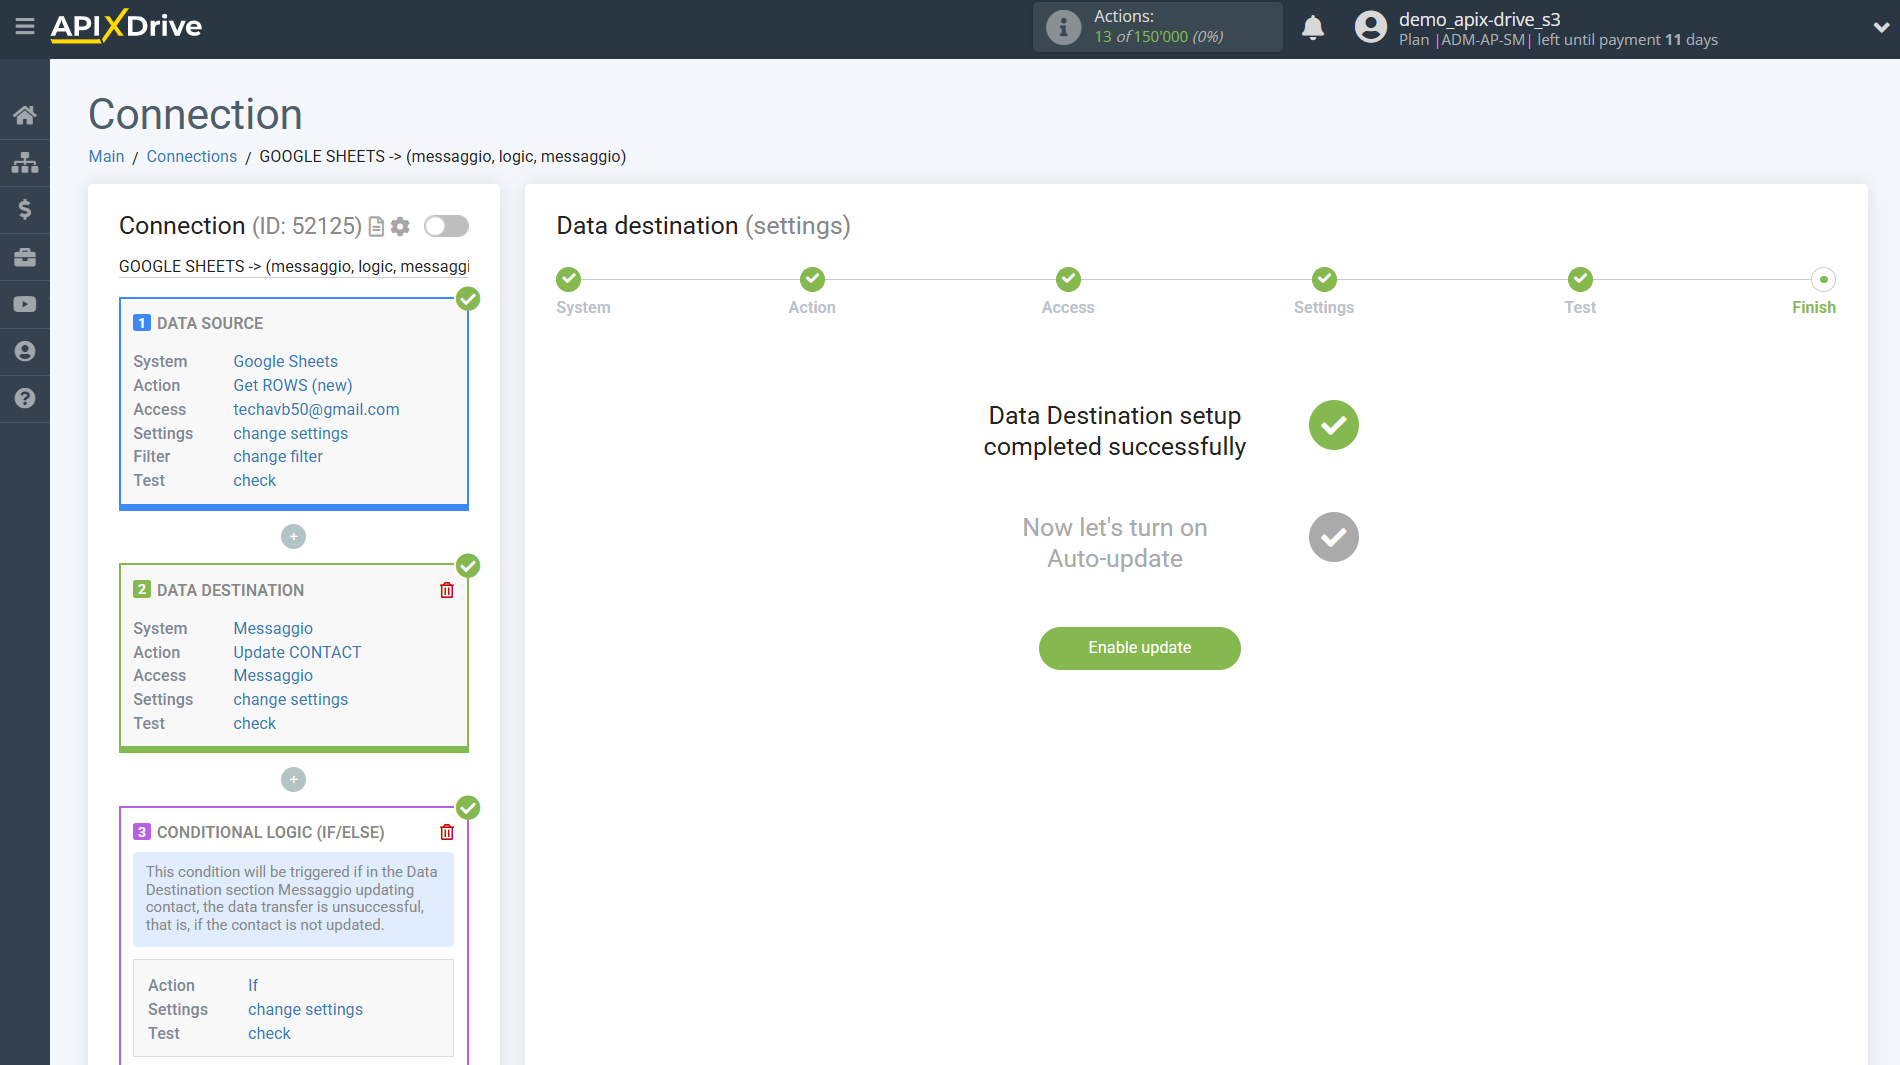Image resolution: width=1900 pixels, height=1065 pixels.
Task: Click check link in Conditional Logic
Action: [269, 1033]
